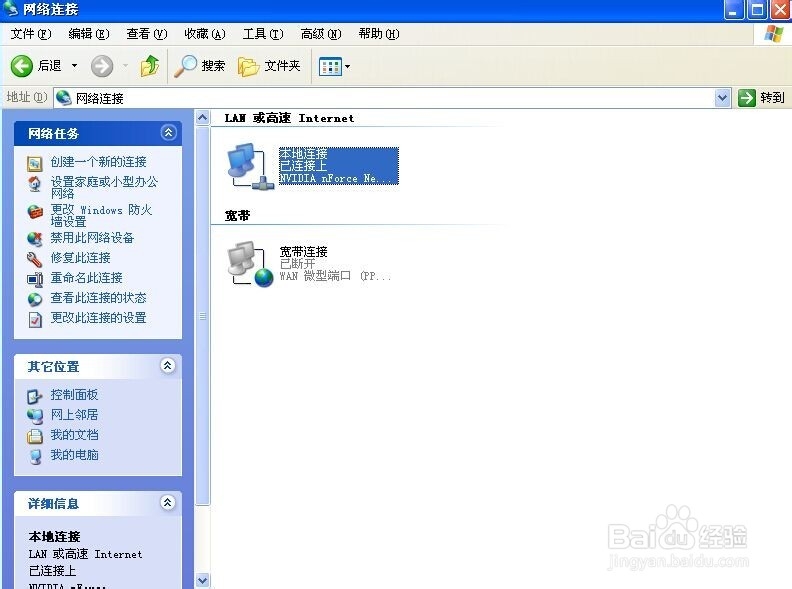Click the Network Neighborhood icon
Image resolution: width=792 pixels, height=589 pixels.
coord(34,416)
